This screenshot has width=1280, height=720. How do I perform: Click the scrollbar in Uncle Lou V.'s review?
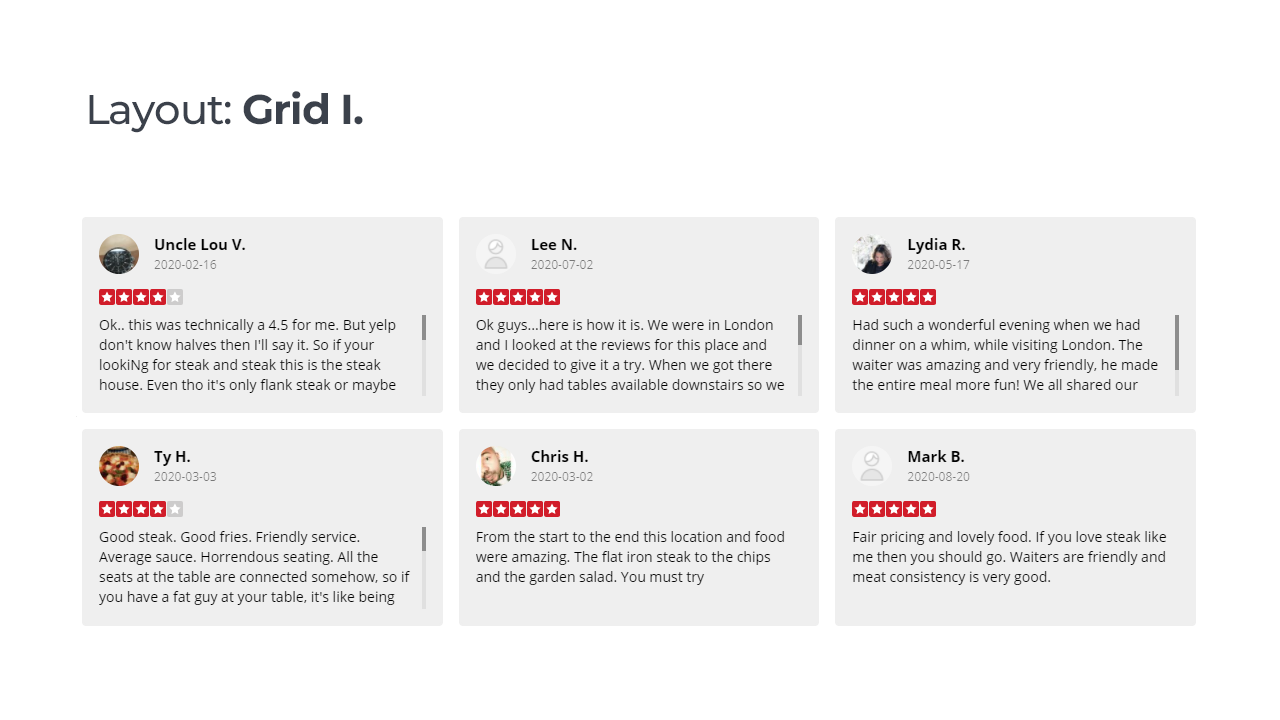(424, 355)
